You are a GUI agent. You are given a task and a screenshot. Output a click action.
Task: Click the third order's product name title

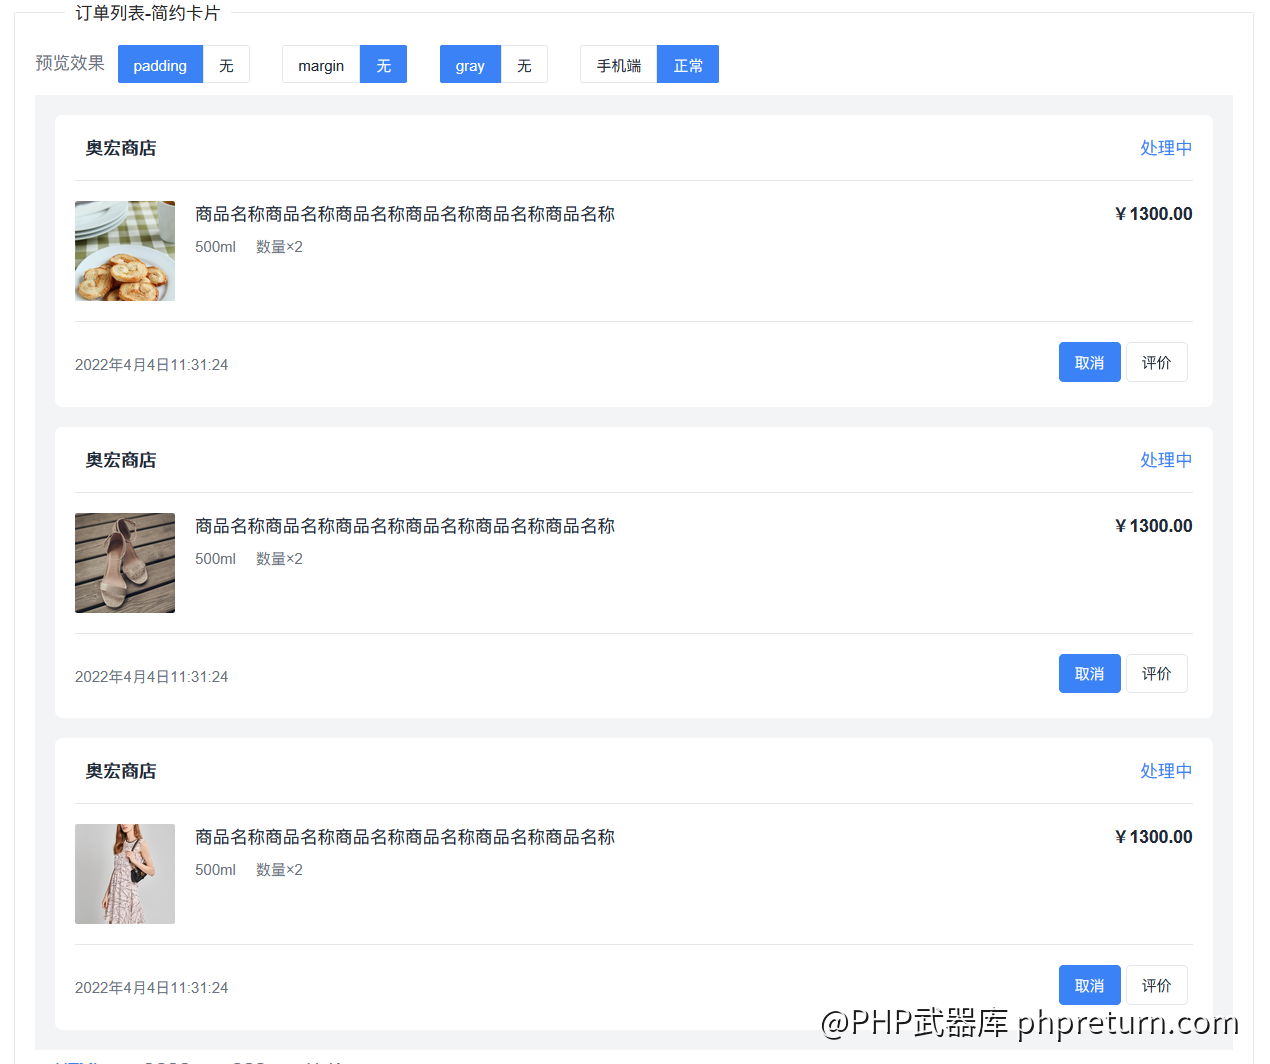(404, 837)
